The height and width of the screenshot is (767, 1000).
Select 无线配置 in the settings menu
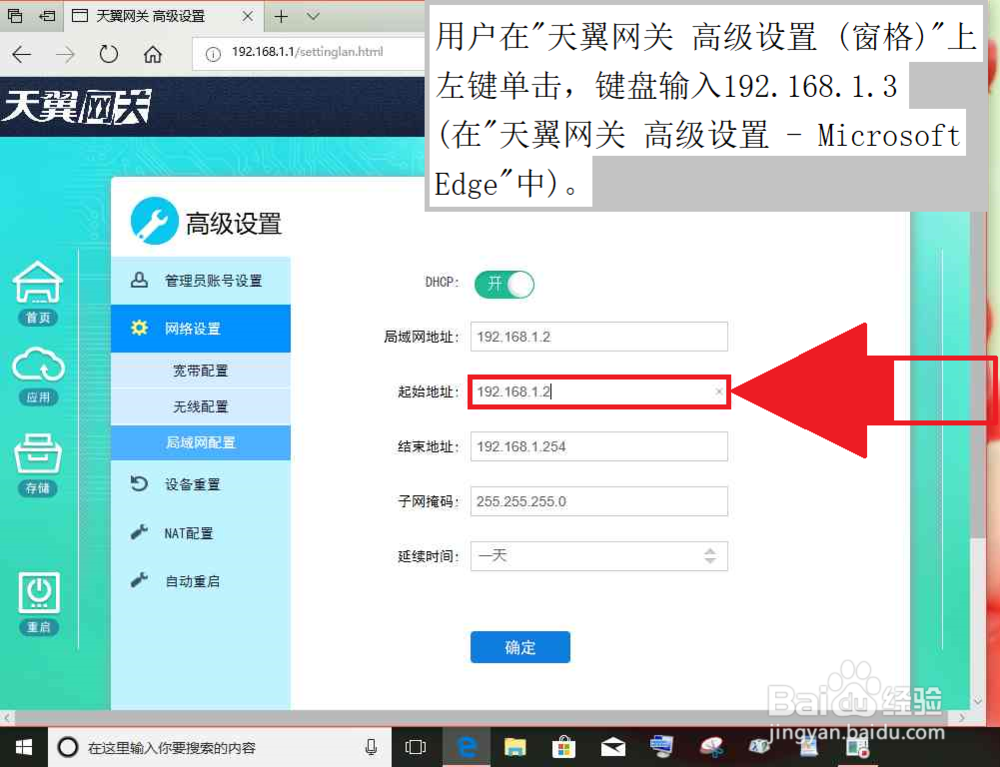200,404
